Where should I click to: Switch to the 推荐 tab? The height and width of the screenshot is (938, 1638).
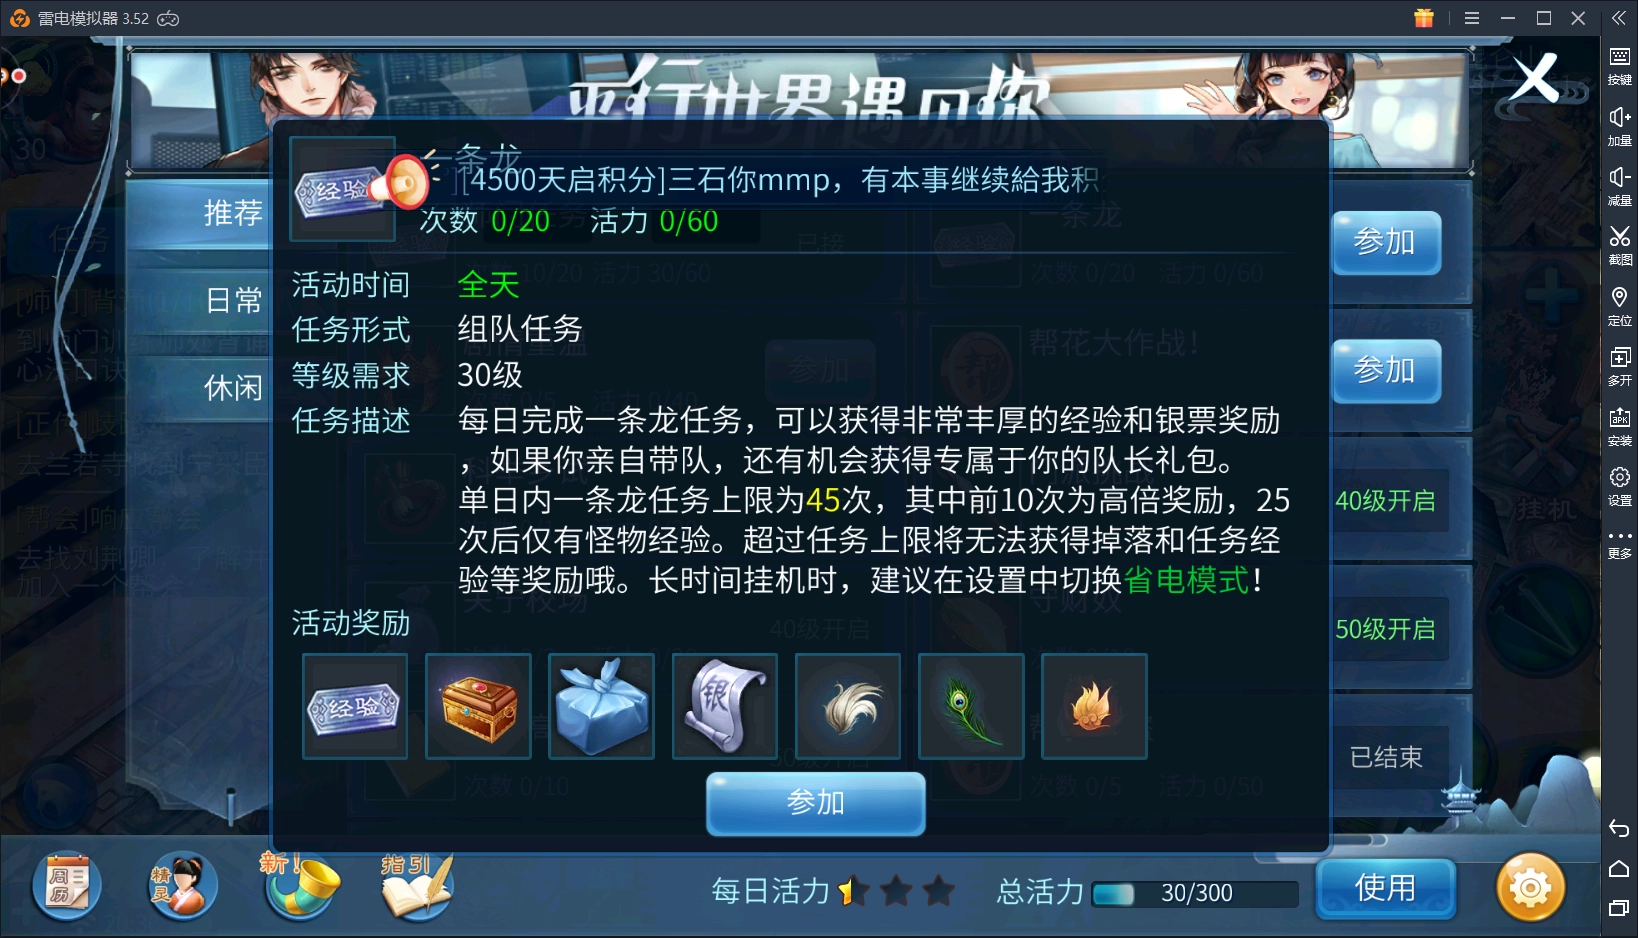(x=233, y=213)
